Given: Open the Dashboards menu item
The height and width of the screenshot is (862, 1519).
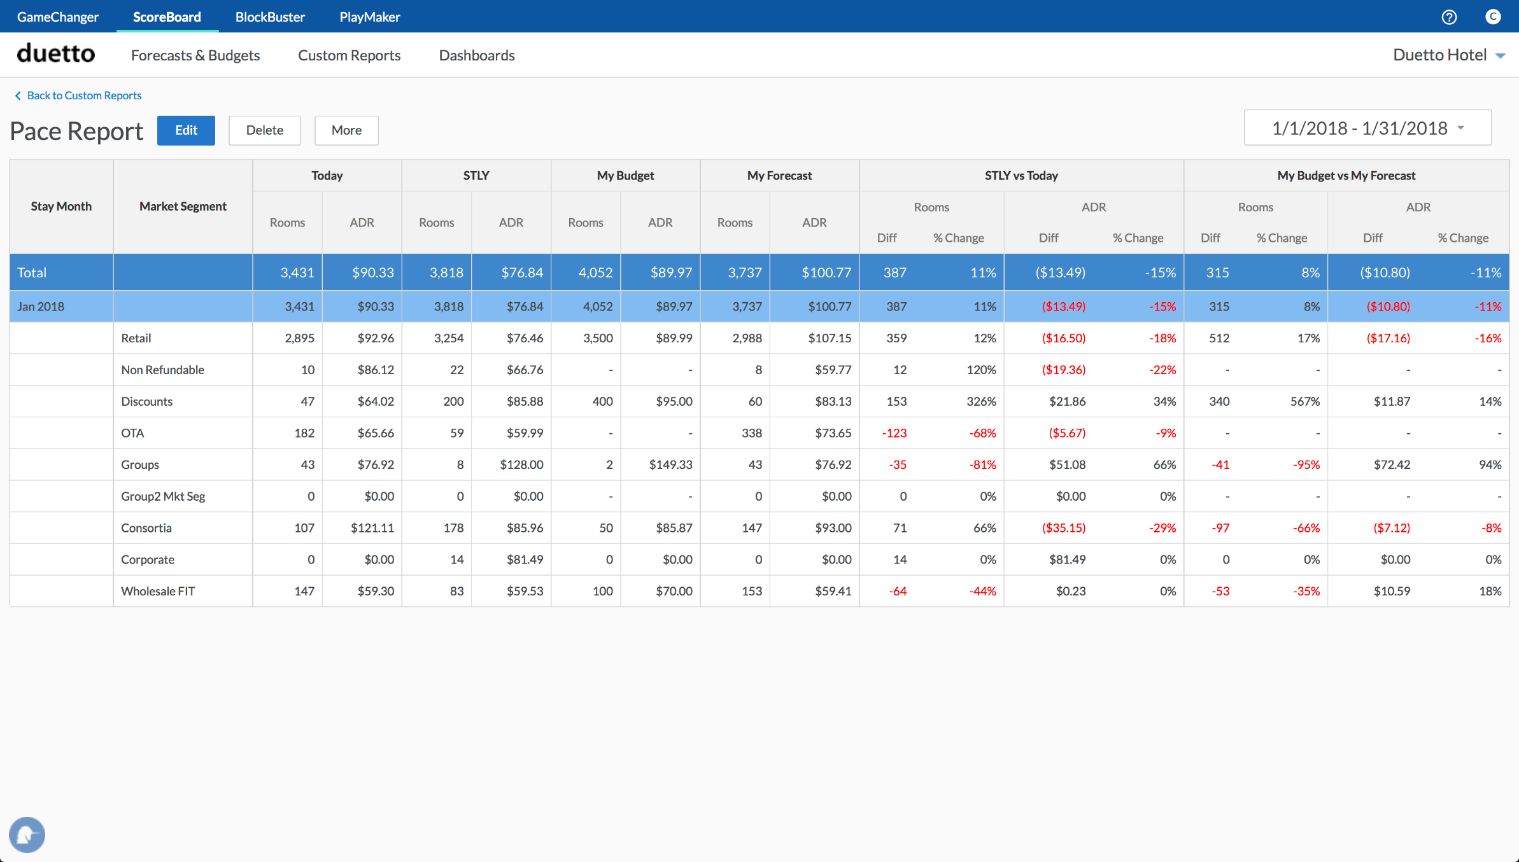Looking at the screenshot, I should 476,55.
